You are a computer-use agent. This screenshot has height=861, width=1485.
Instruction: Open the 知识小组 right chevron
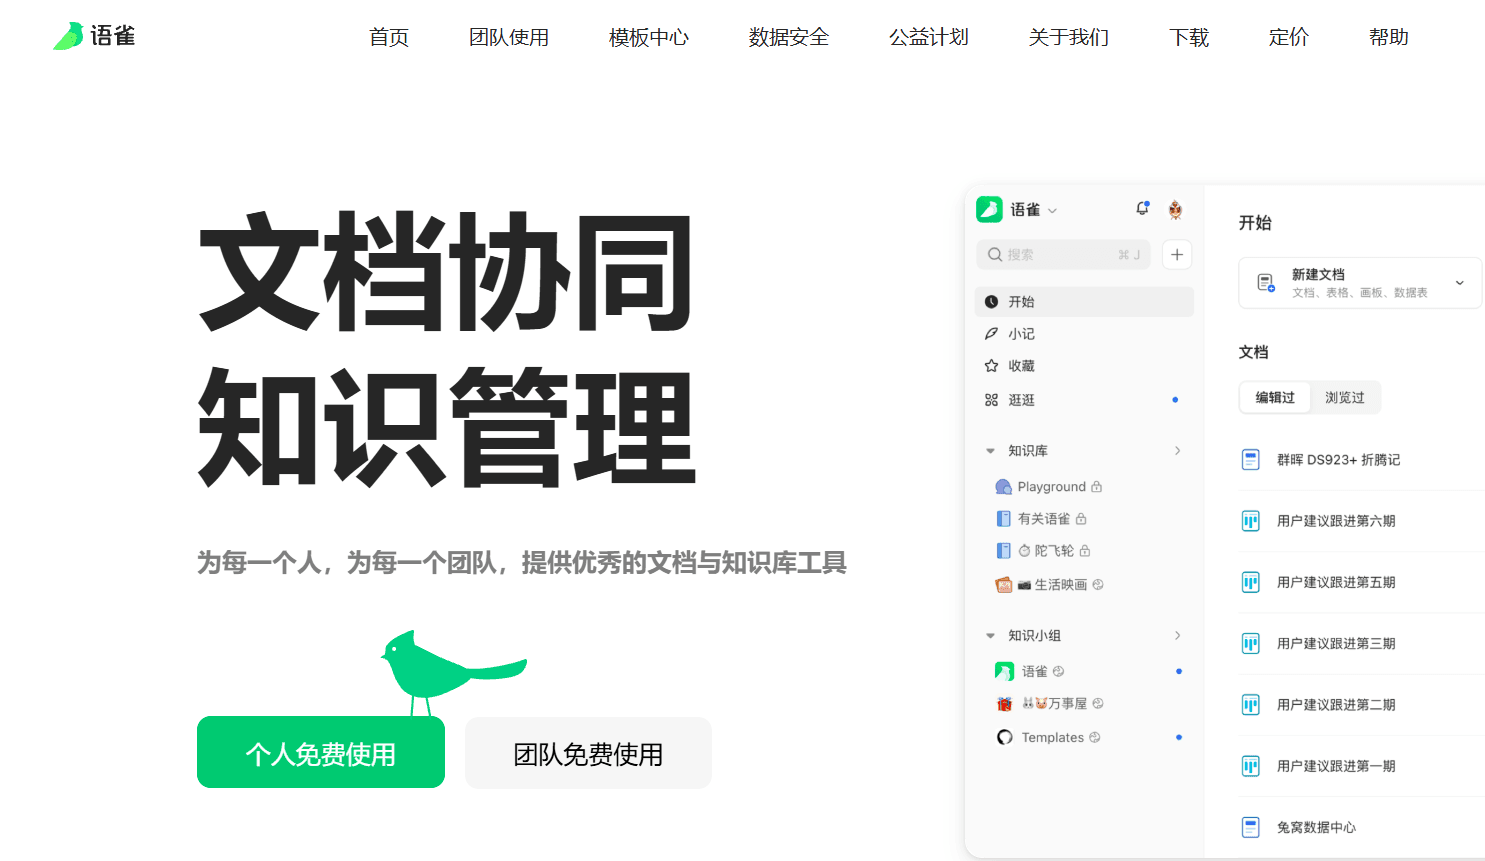pyautogui.click(x=1178, y=636)
